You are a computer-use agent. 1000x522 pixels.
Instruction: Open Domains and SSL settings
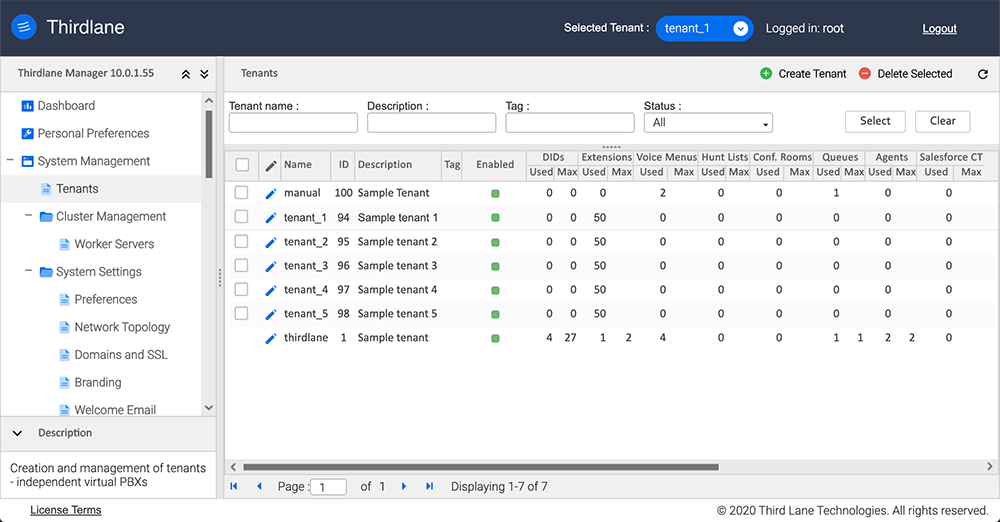coord(121,355)
